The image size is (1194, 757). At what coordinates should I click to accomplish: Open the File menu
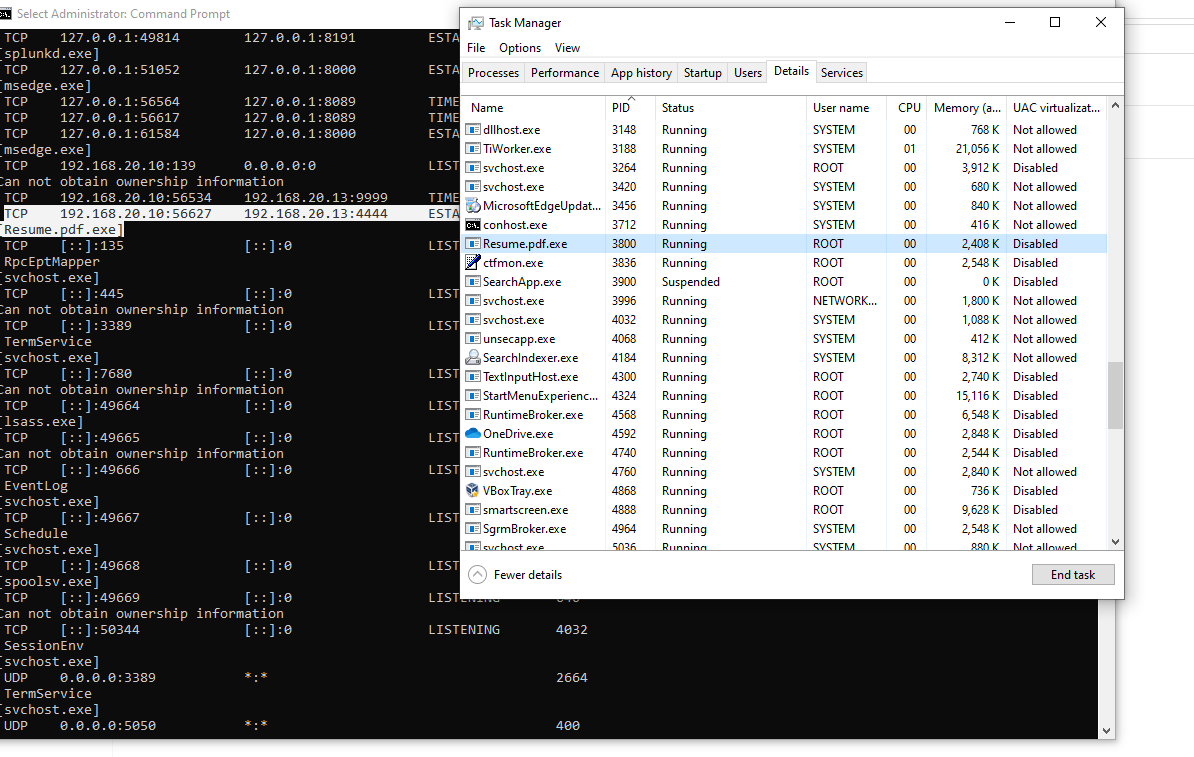[475, 47]
